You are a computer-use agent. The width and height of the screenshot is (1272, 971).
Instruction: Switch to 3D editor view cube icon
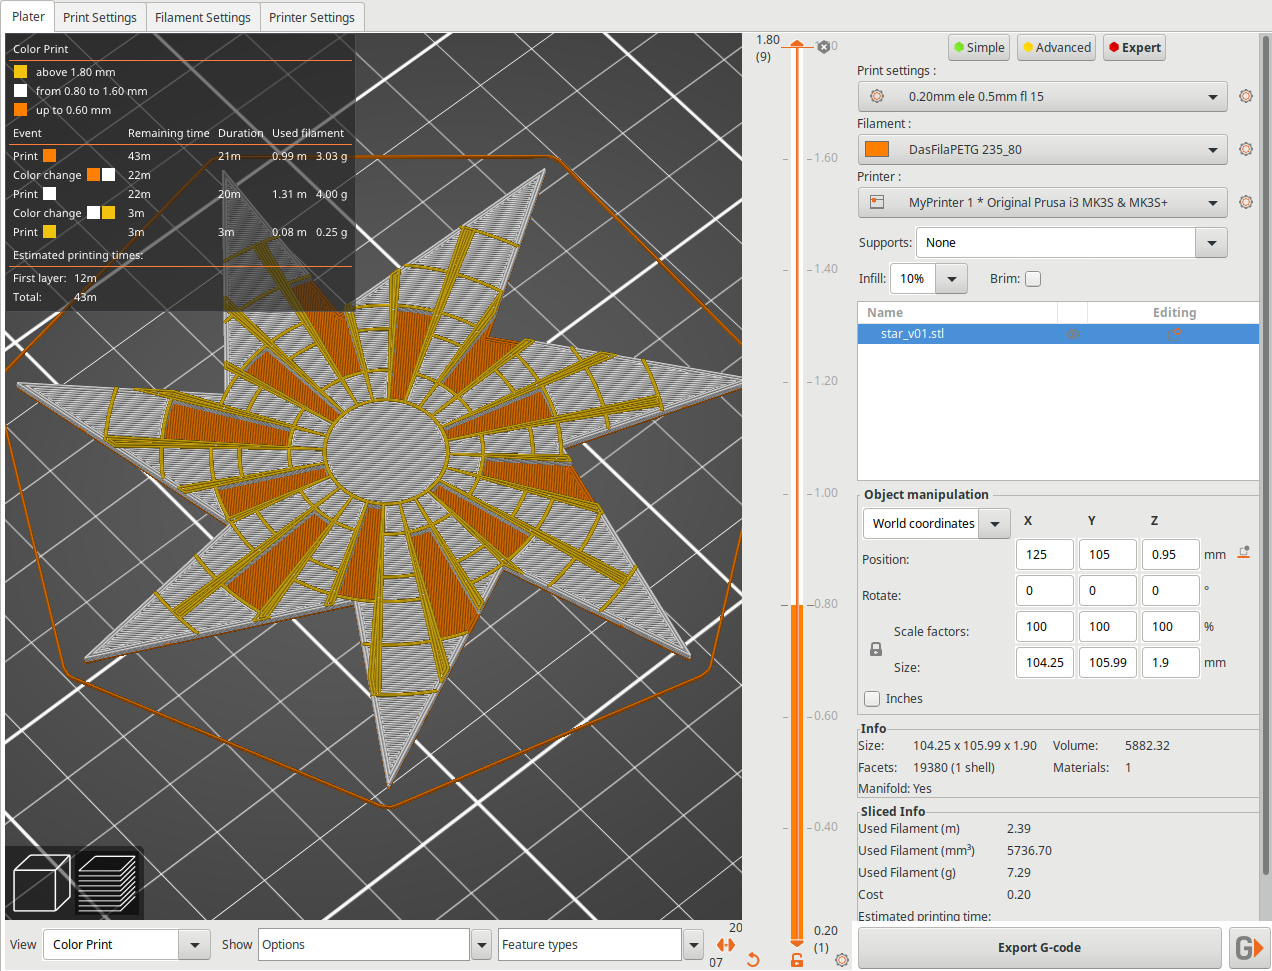[x=41, y=883]
